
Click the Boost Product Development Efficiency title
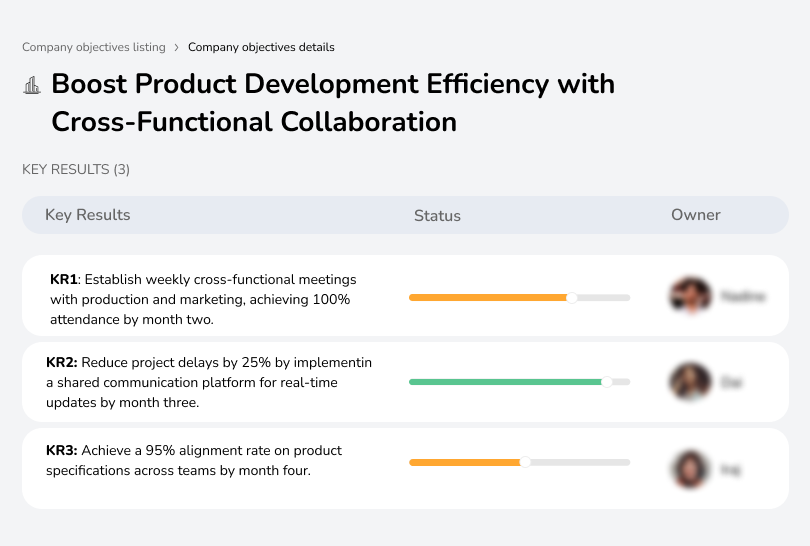coord(333,102)
